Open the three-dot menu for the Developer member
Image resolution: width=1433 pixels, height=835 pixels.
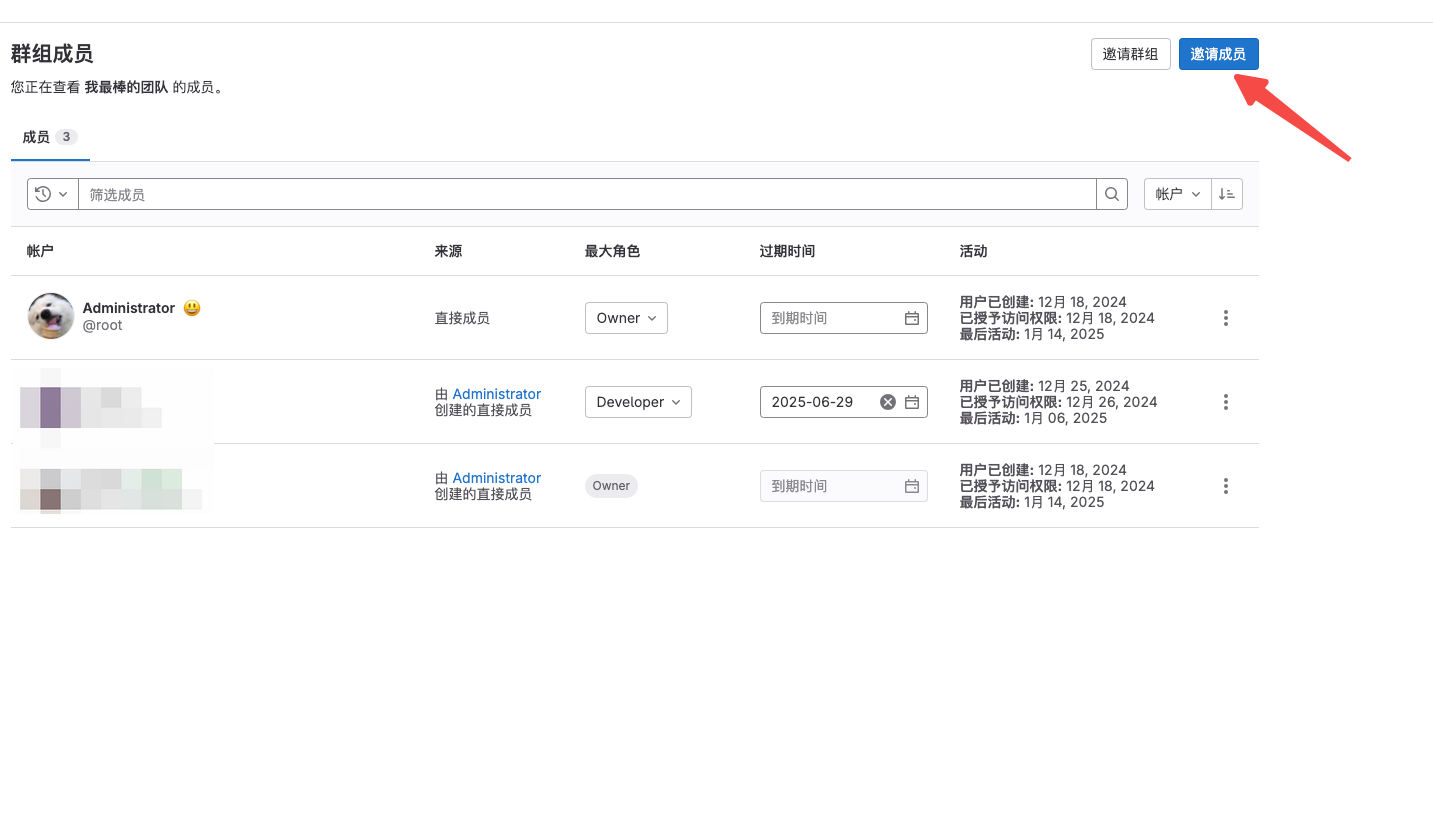(1226, 402)
